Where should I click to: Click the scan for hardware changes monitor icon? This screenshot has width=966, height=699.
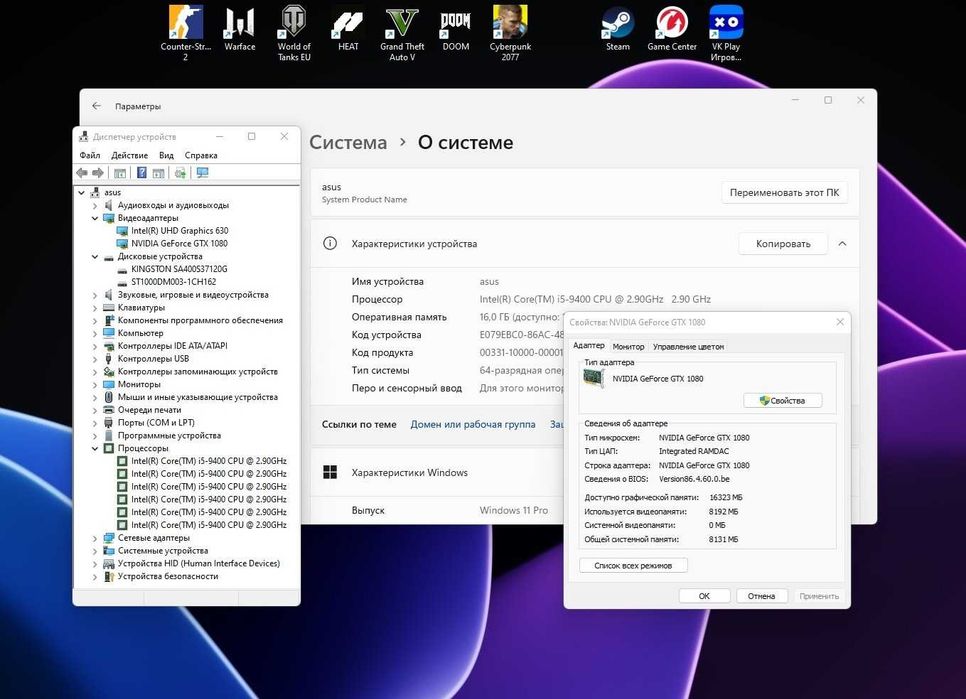[202, 173]
